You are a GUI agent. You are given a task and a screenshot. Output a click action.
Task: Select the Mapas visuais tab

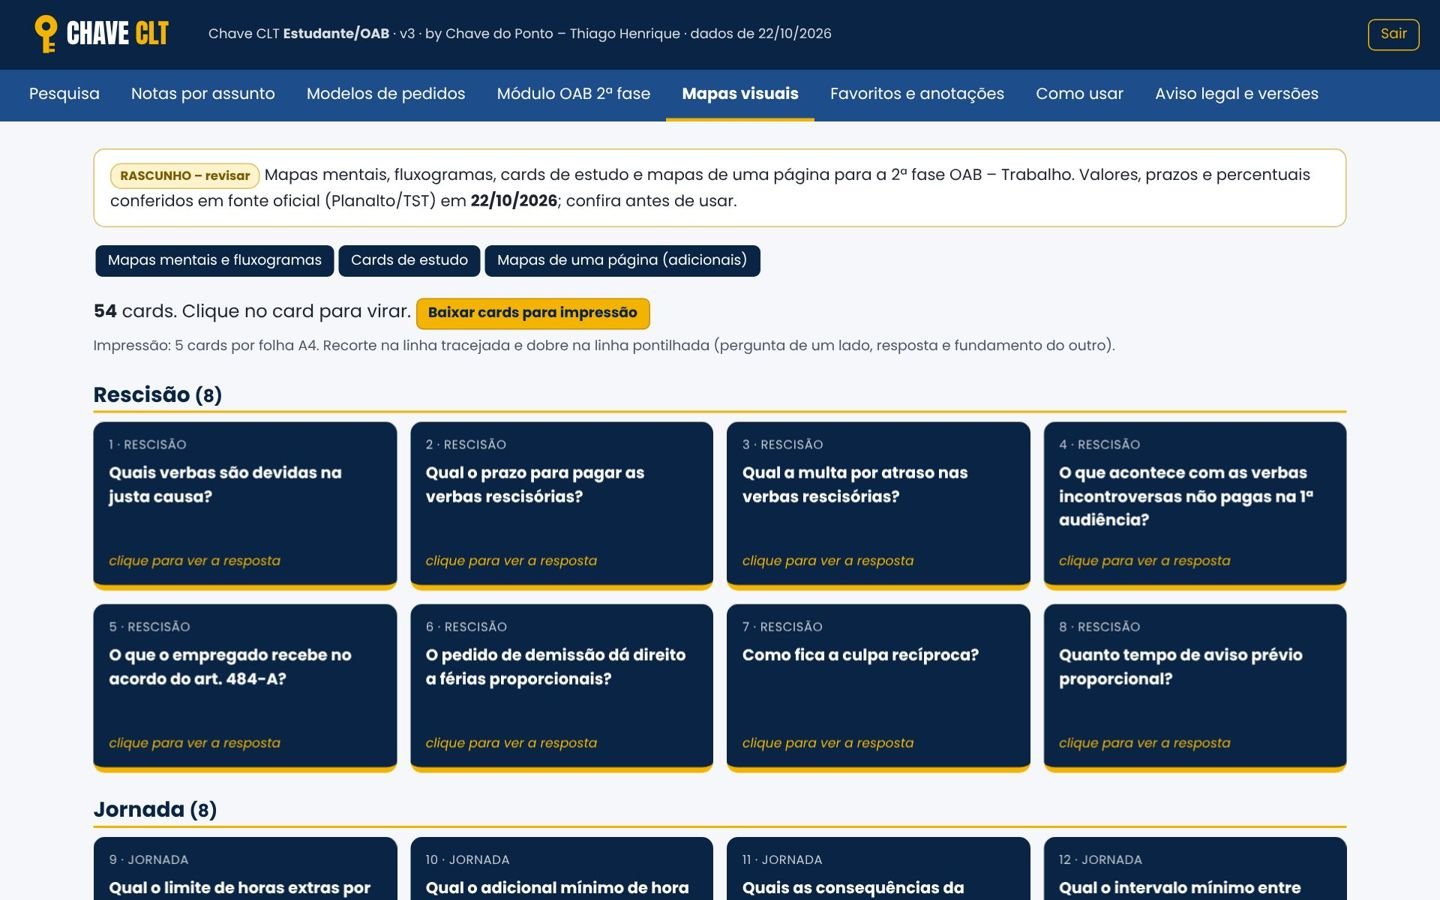click(740, 94)
